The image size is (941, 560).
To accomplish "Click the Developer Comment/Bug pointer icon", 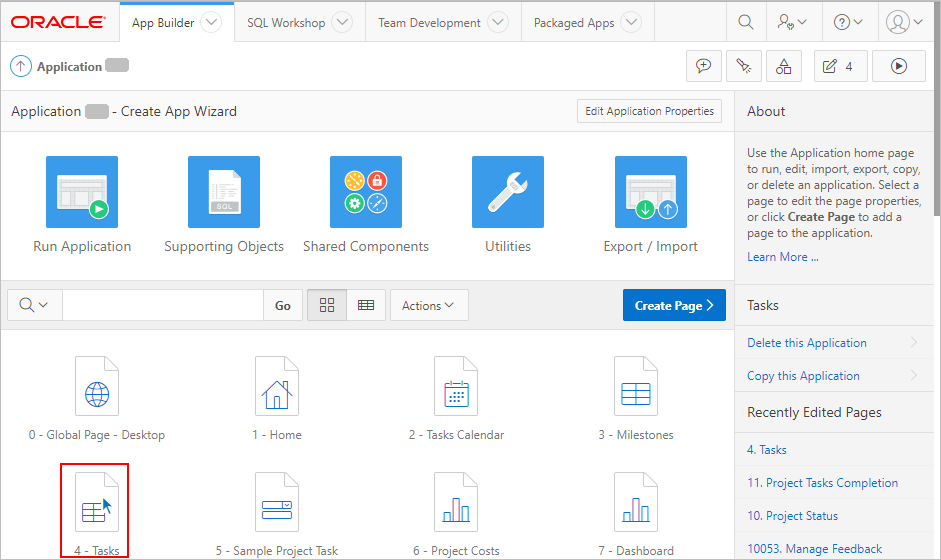I will [744, 66].
